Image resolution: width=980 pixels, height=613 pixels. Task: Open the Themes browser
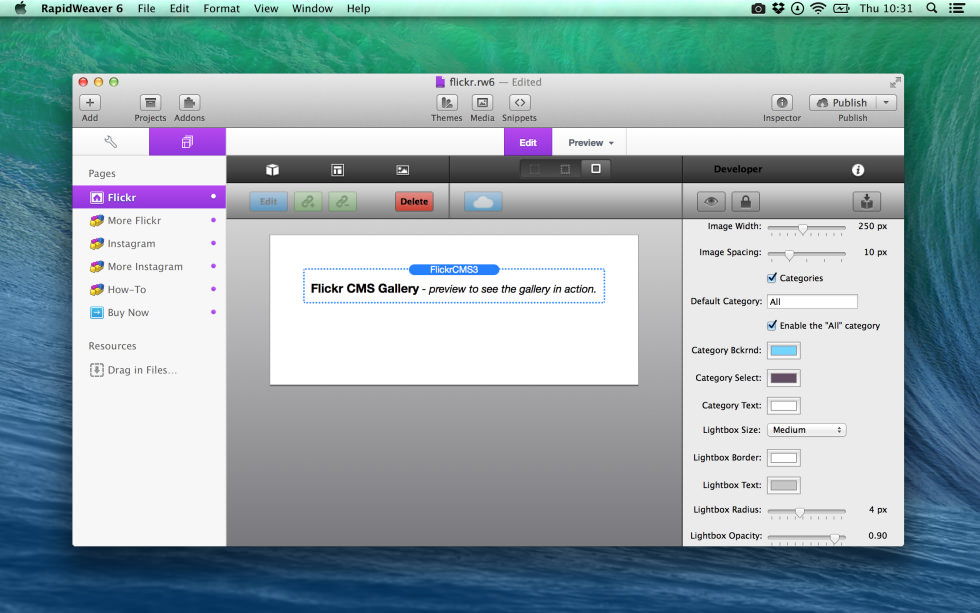[x=446, y=102]
